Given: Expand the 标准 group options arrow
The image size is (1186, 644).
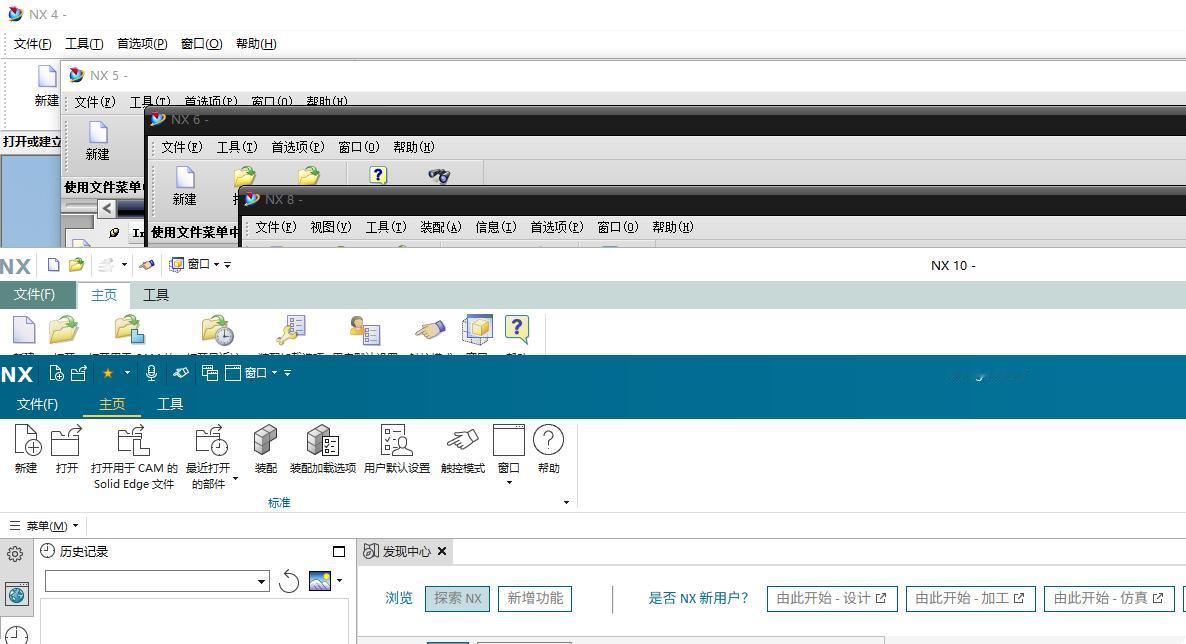Looking at the screenshot, I should pos(567,502).
